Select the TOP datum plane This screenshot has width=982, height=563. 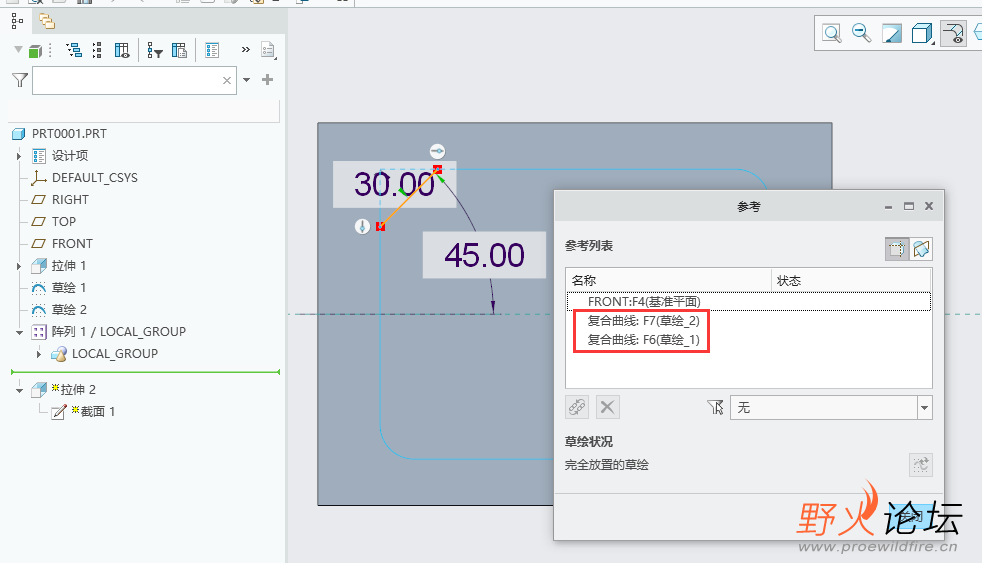point(64,222)
